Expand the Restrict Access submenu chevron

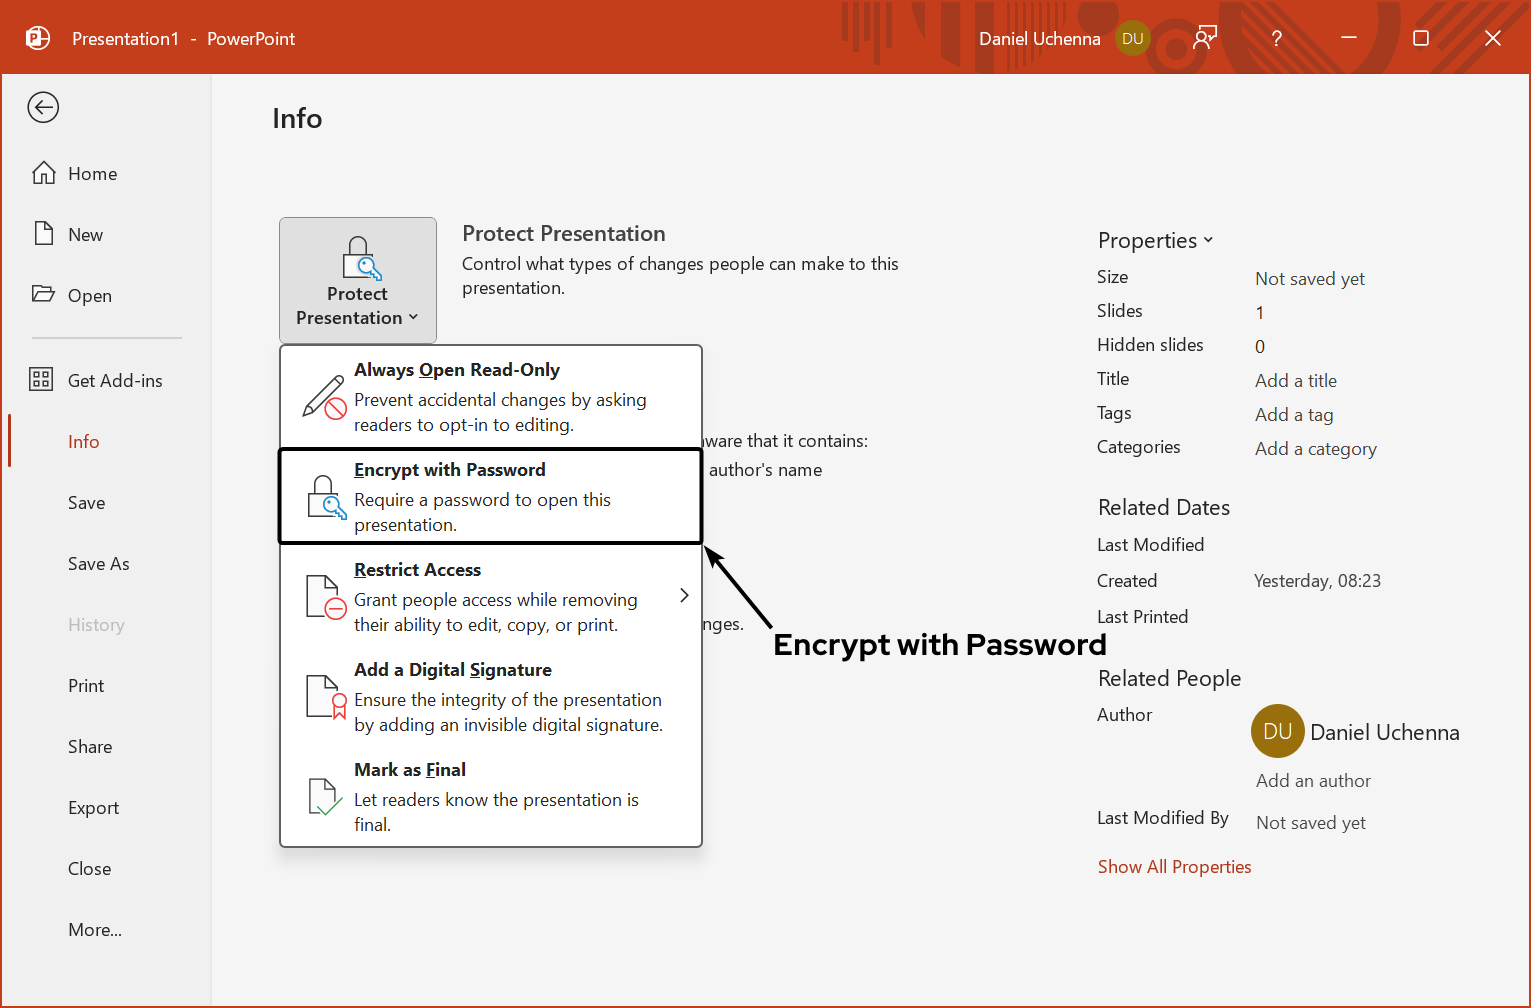pos(684,594)
